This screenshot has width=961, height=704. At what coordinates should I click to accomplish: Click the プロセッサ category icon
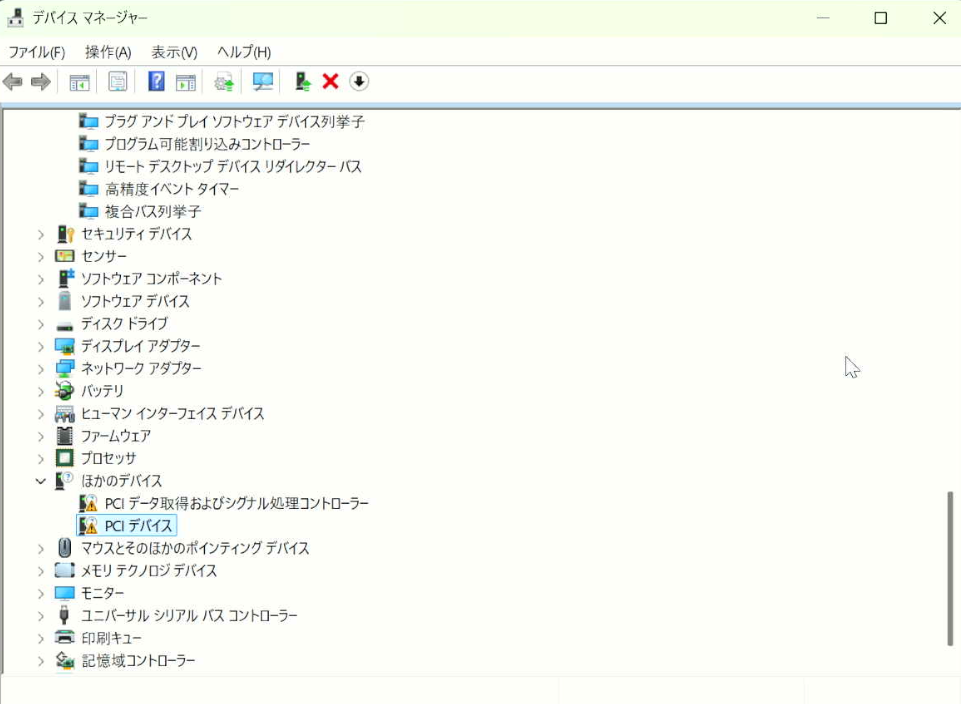pyautogui.click(x=64, y=458)
